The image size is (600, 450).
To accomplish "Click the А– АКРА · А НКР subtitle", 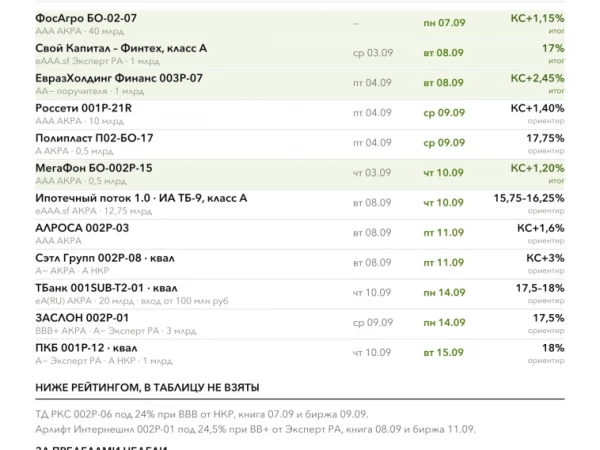I will pos(72,271).
